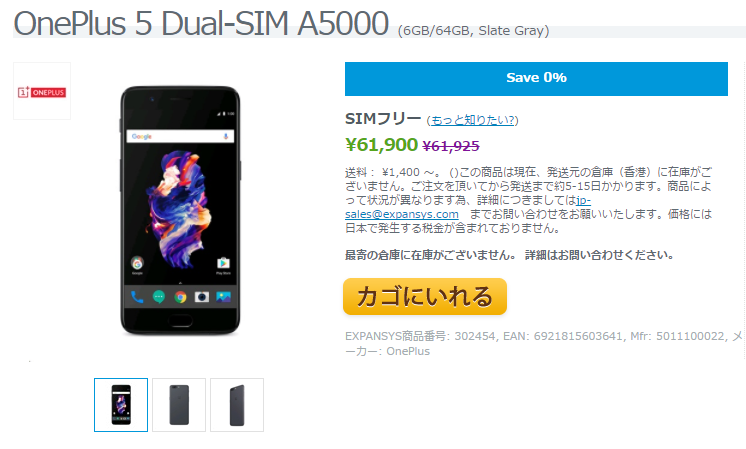
Task: Click the Google search bar in phone image
Action: 180,136
